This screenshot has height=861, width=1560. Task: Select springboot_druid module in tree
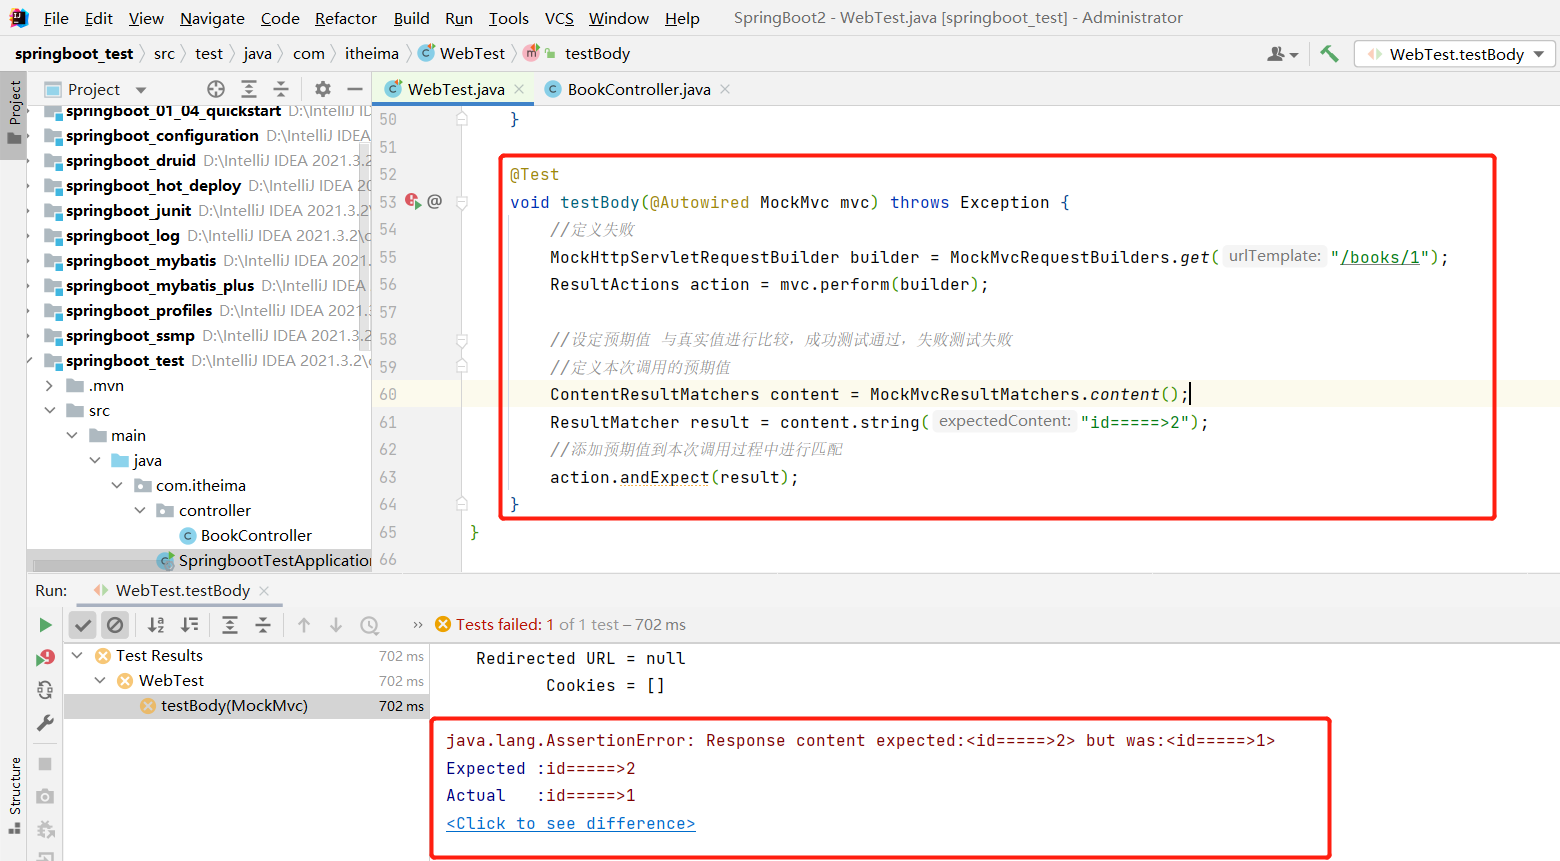(x=131, y=161)
